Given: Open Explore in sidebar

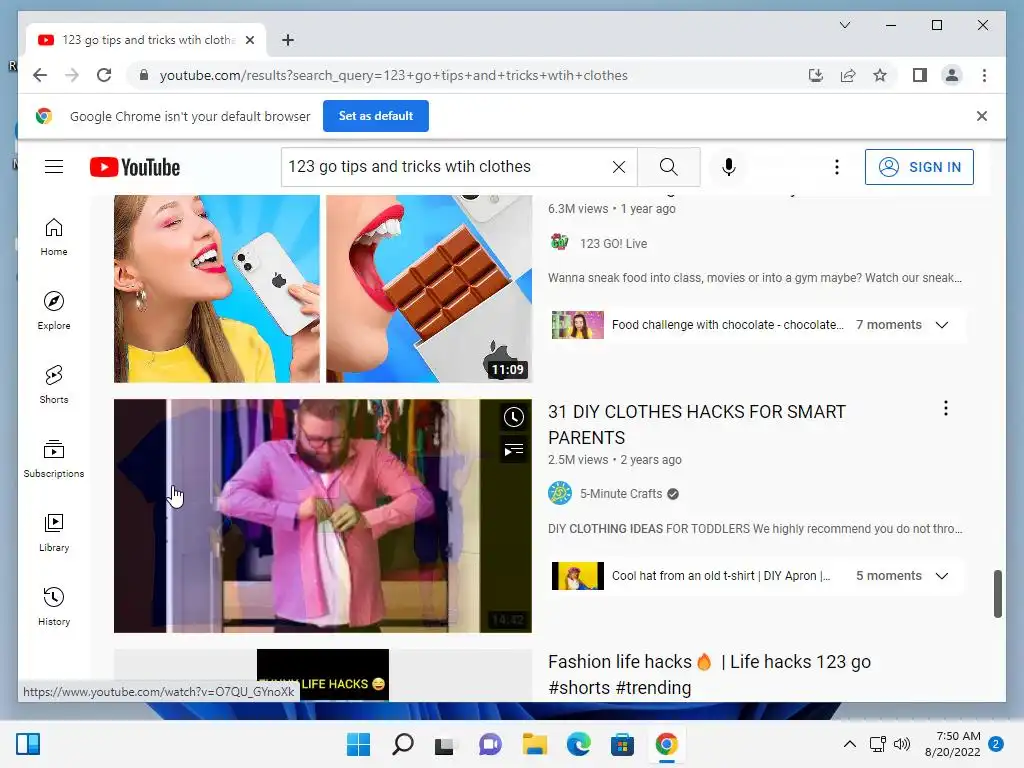Looking at the screenshot, I should coord(54,311).
